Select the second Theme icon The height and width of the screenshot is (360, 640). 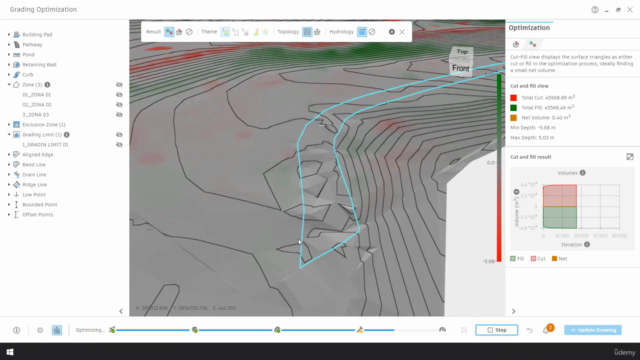[x=236, y=32]
